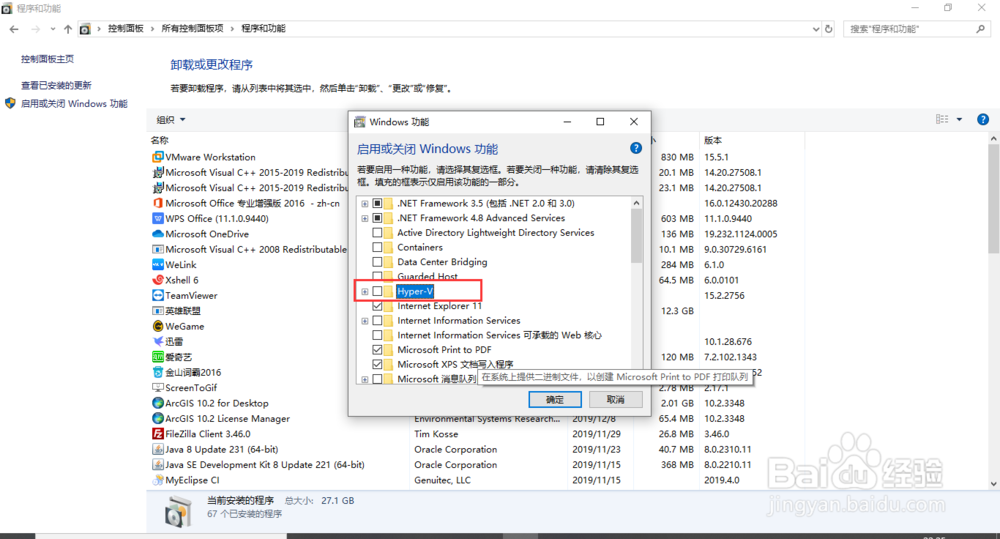This screenshot has height=539, width=1000.
Task: Click the 爱奇艺 program icon
Action: pos(158,357)
